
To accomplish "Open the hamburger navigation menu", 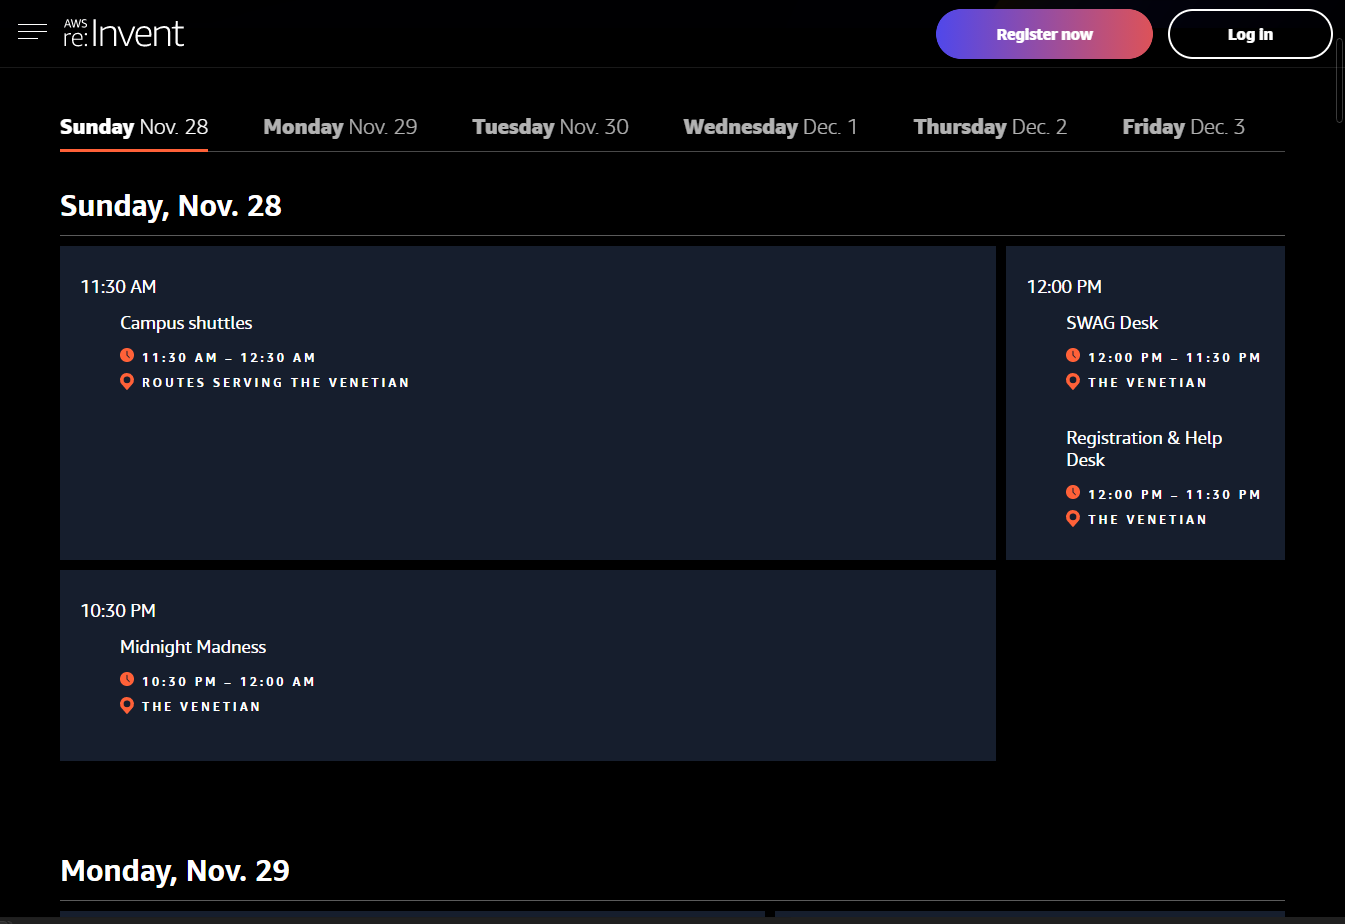I will pos(32,32).
